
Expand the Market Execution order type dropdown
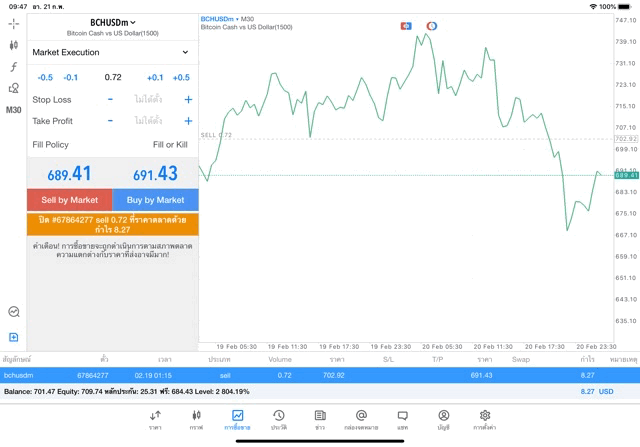[111, 52]
